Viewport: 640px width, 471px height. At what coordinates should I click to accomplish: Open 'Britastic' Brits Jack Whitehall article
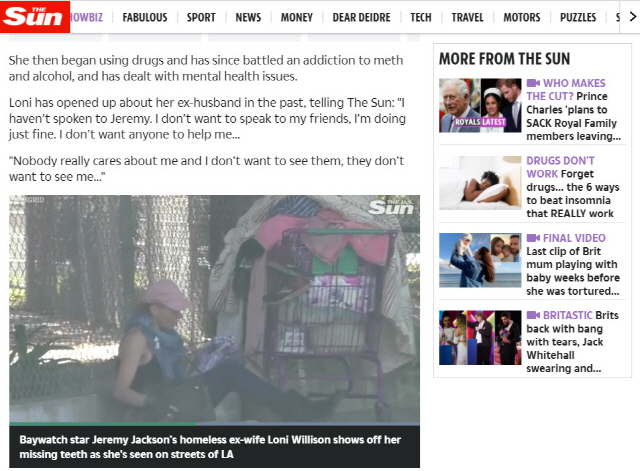click(x=572, y=342)
